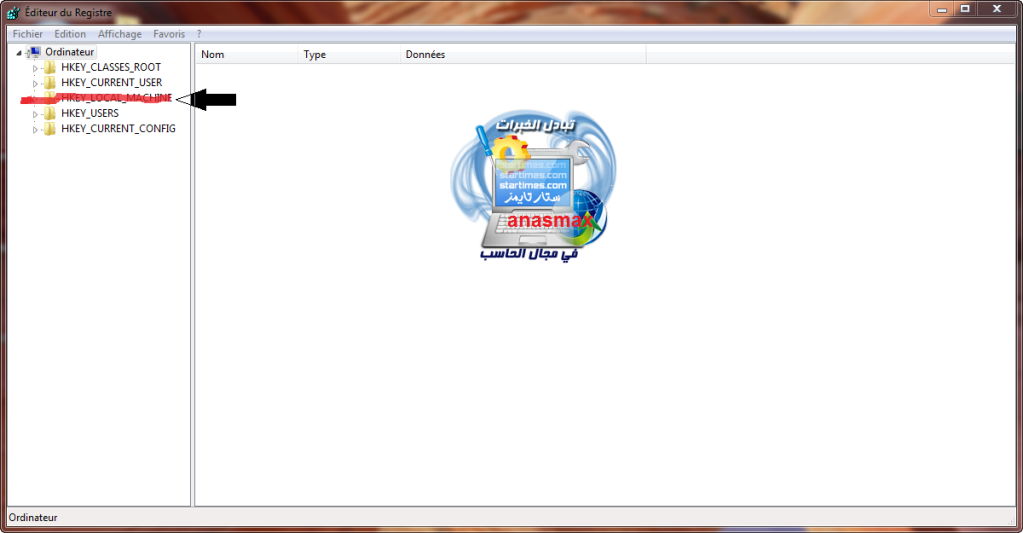Click the HKEY_USERS folder icon
Image resolution: width=1023 pixels, height=533 pixels.
point(50,114)
